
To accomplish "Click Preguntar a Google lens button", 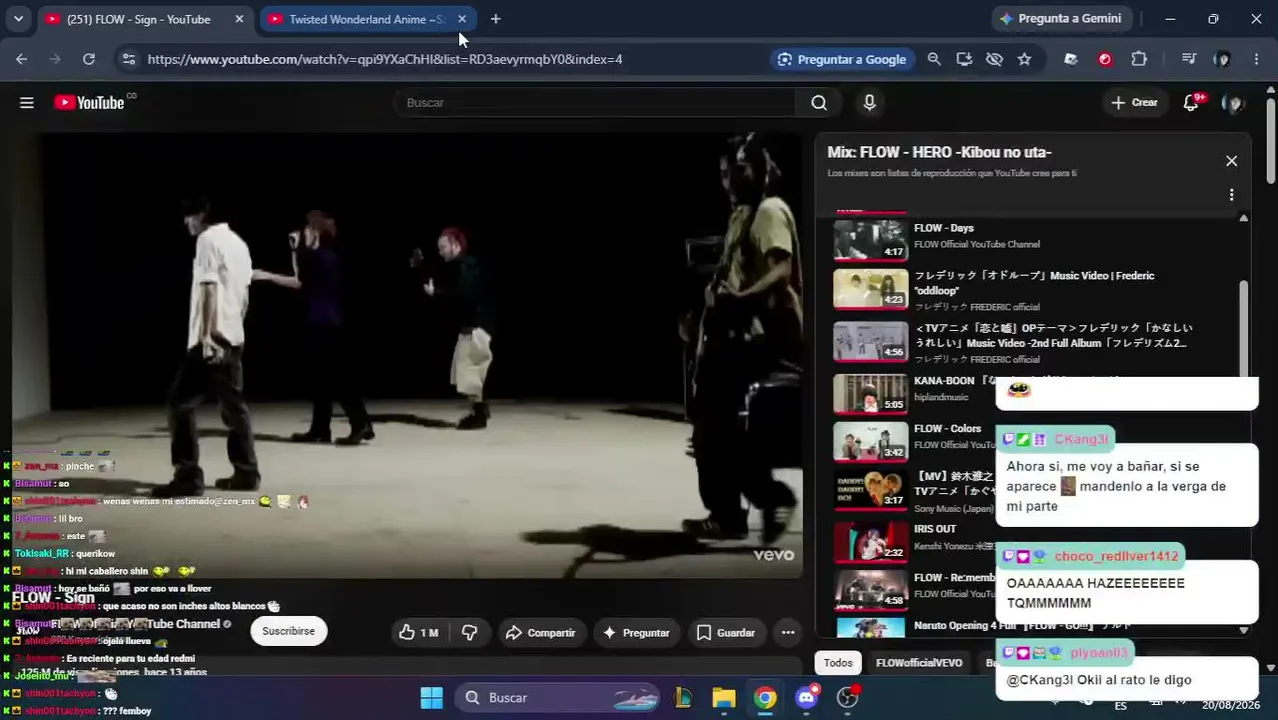I will pos(842,59).
